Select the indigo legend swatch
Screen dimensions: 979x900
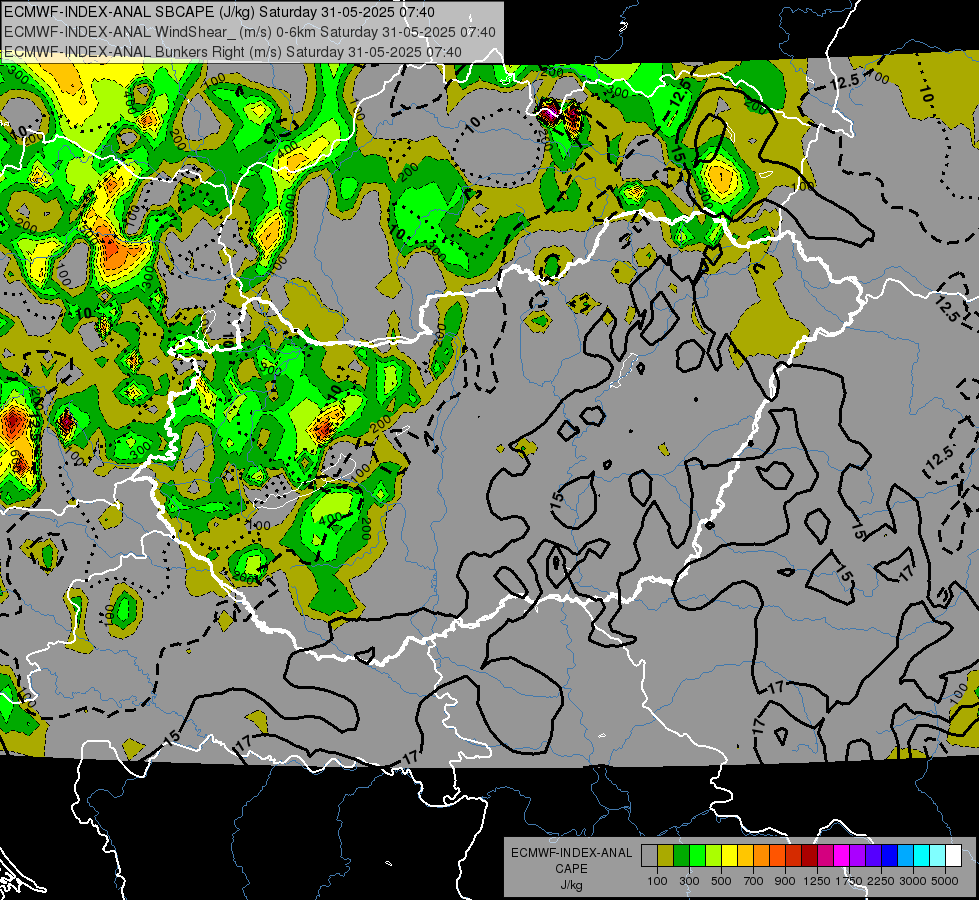point(873,855)
